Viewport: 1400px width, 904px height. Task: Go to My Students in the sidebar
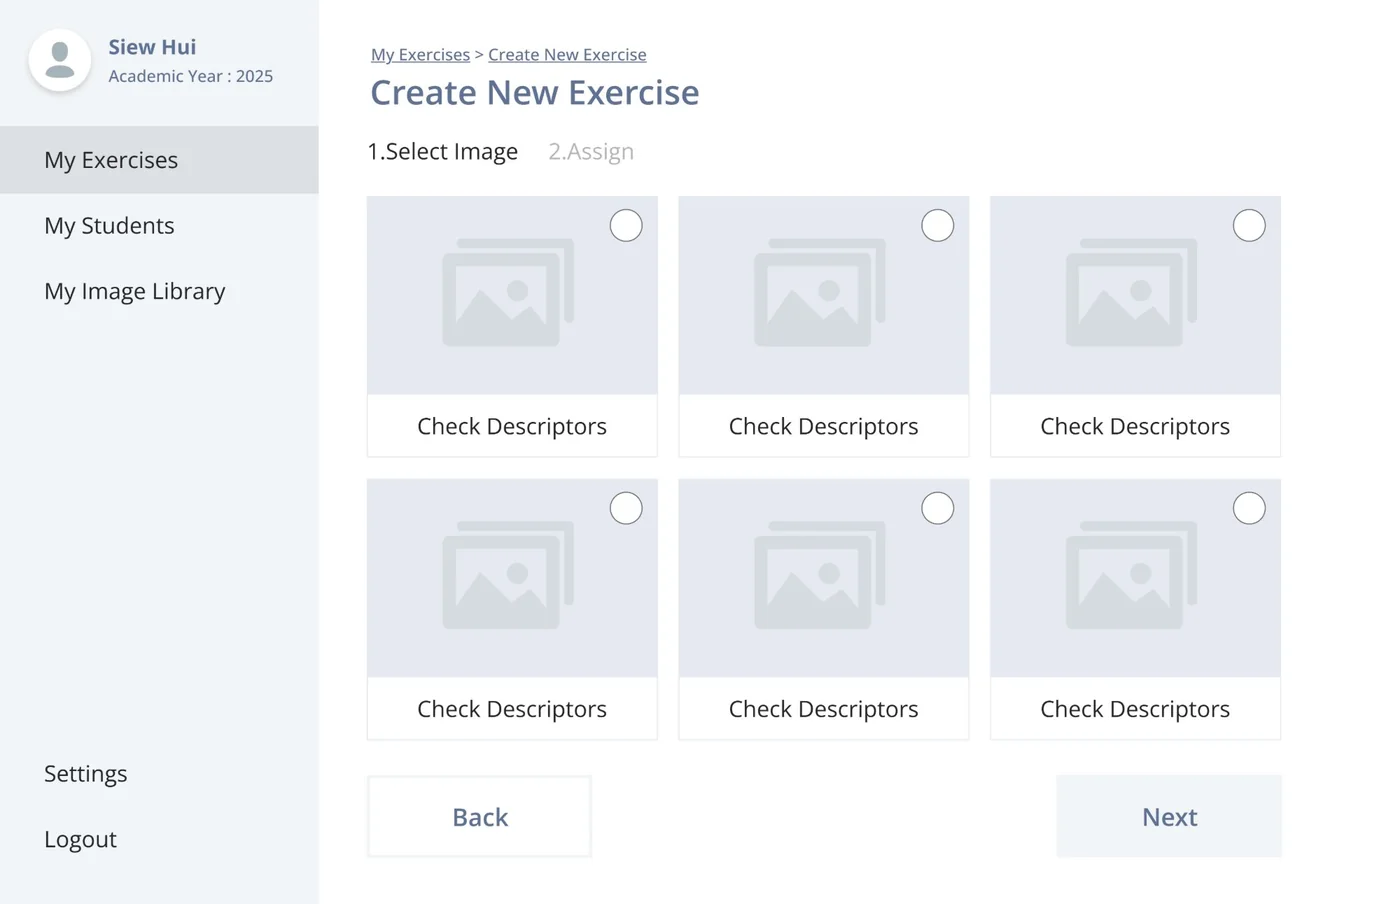point(109,226)
